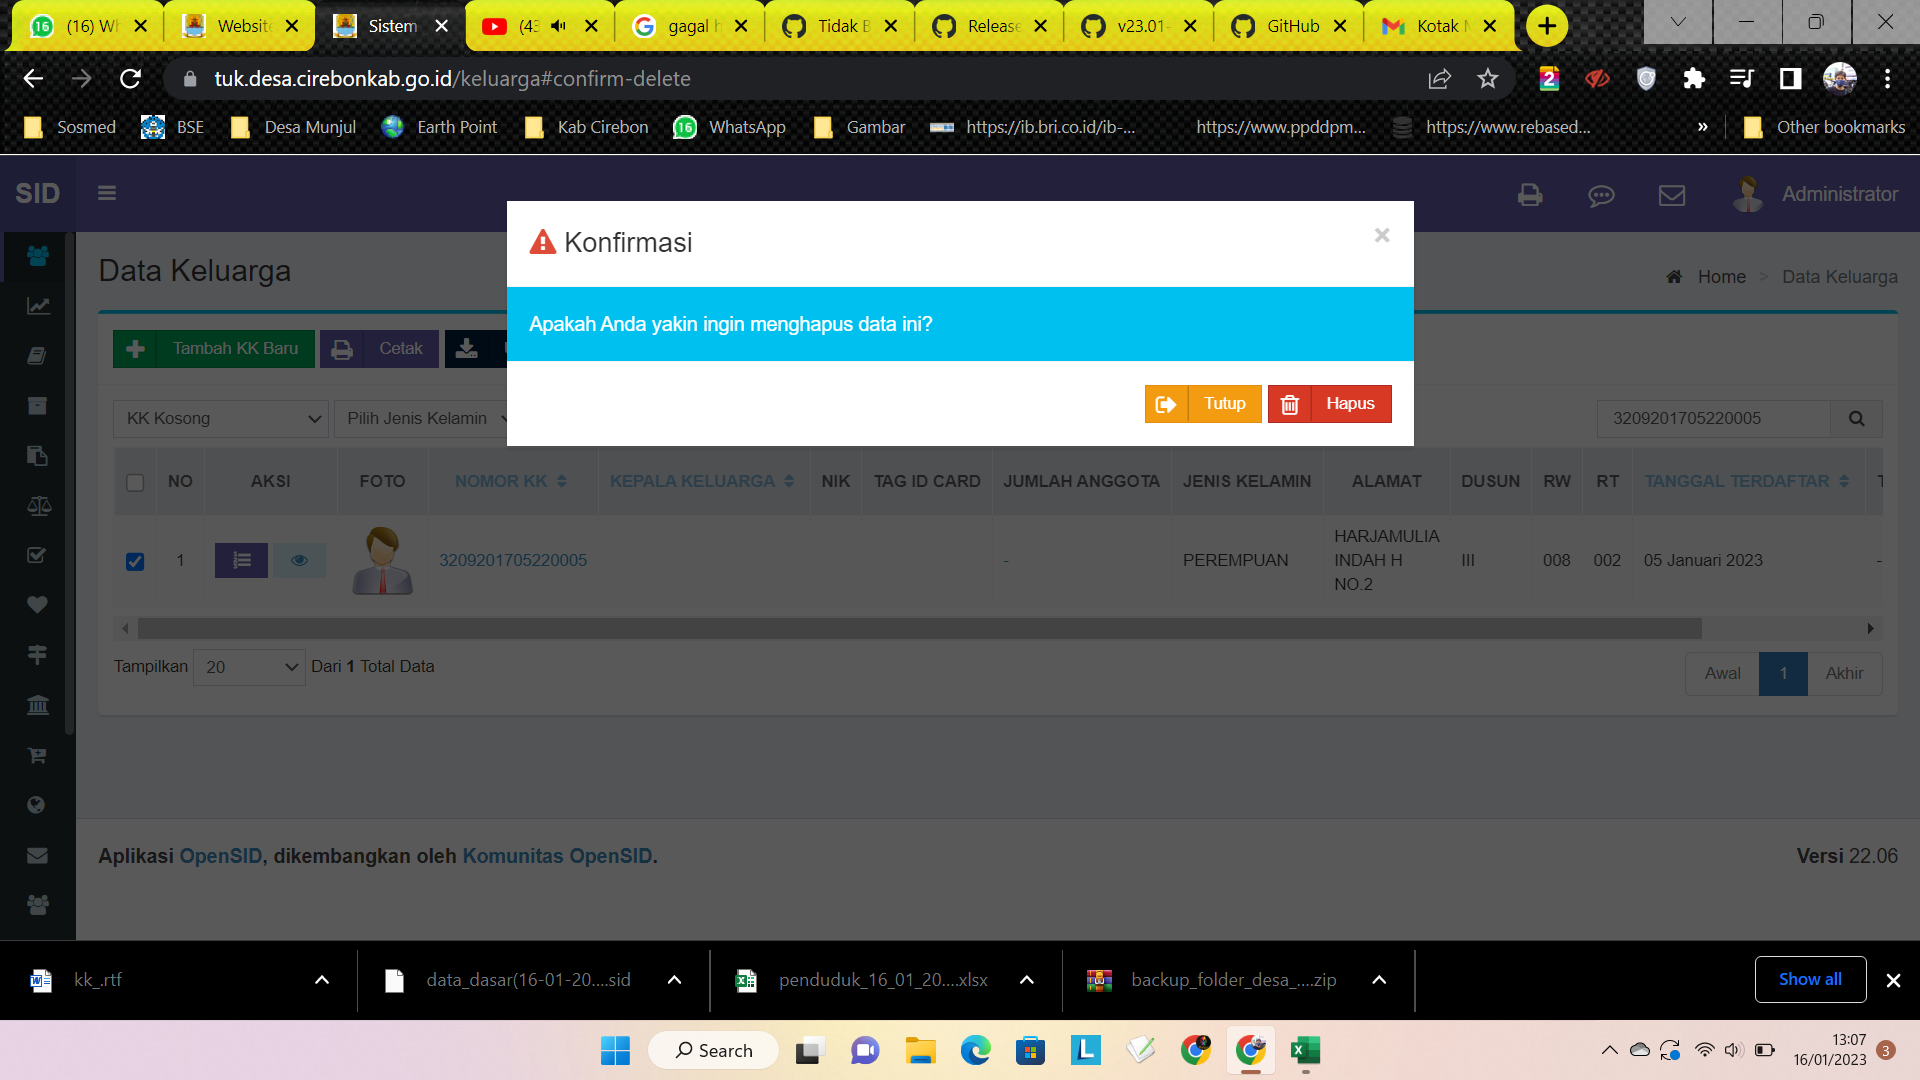Click the government building sidebar icon
Viewport: 1920px width, 1080px height.
point(37,705)
